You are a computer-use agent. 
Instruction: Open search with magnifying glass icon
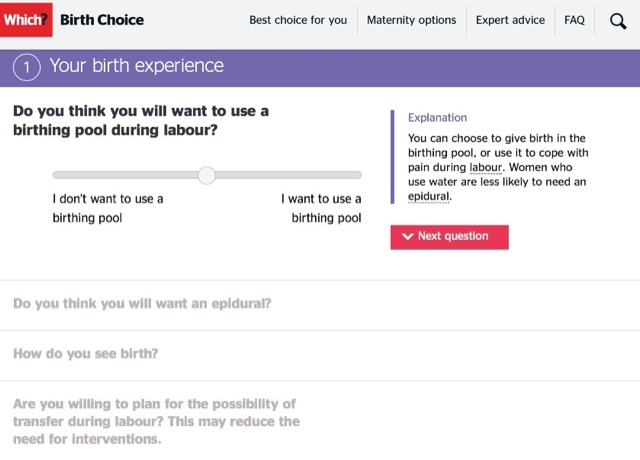618,20
